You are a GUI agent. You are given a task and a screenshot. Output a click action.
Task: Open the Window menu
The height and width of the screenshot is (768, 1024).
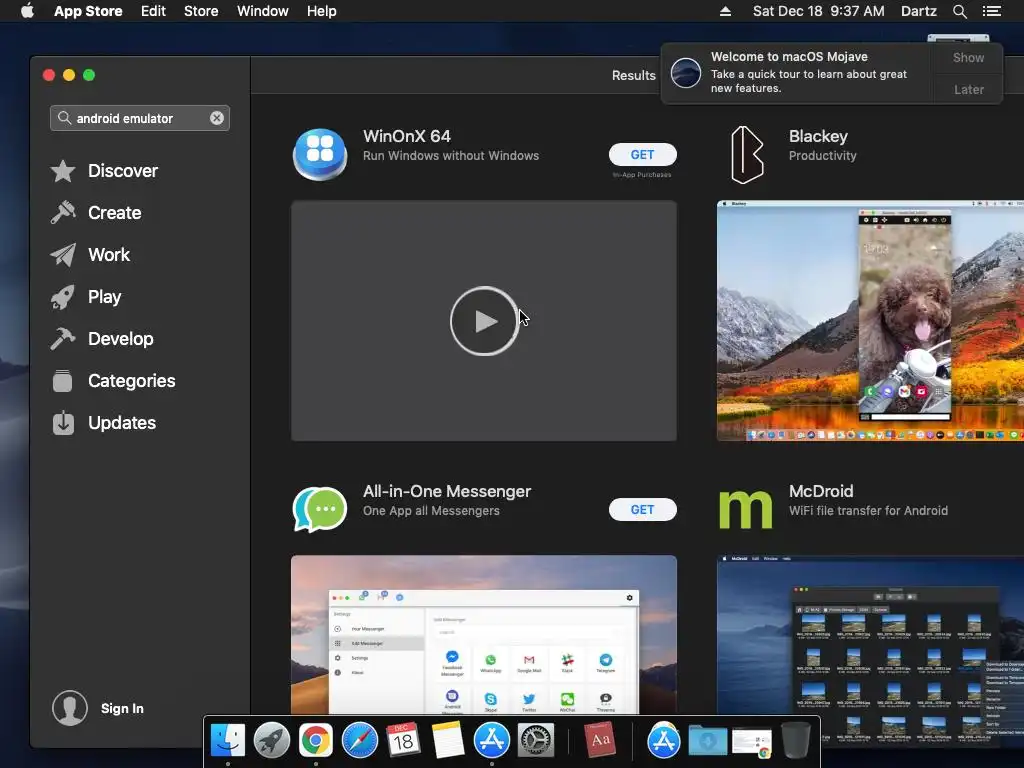[x=263, y=11]
